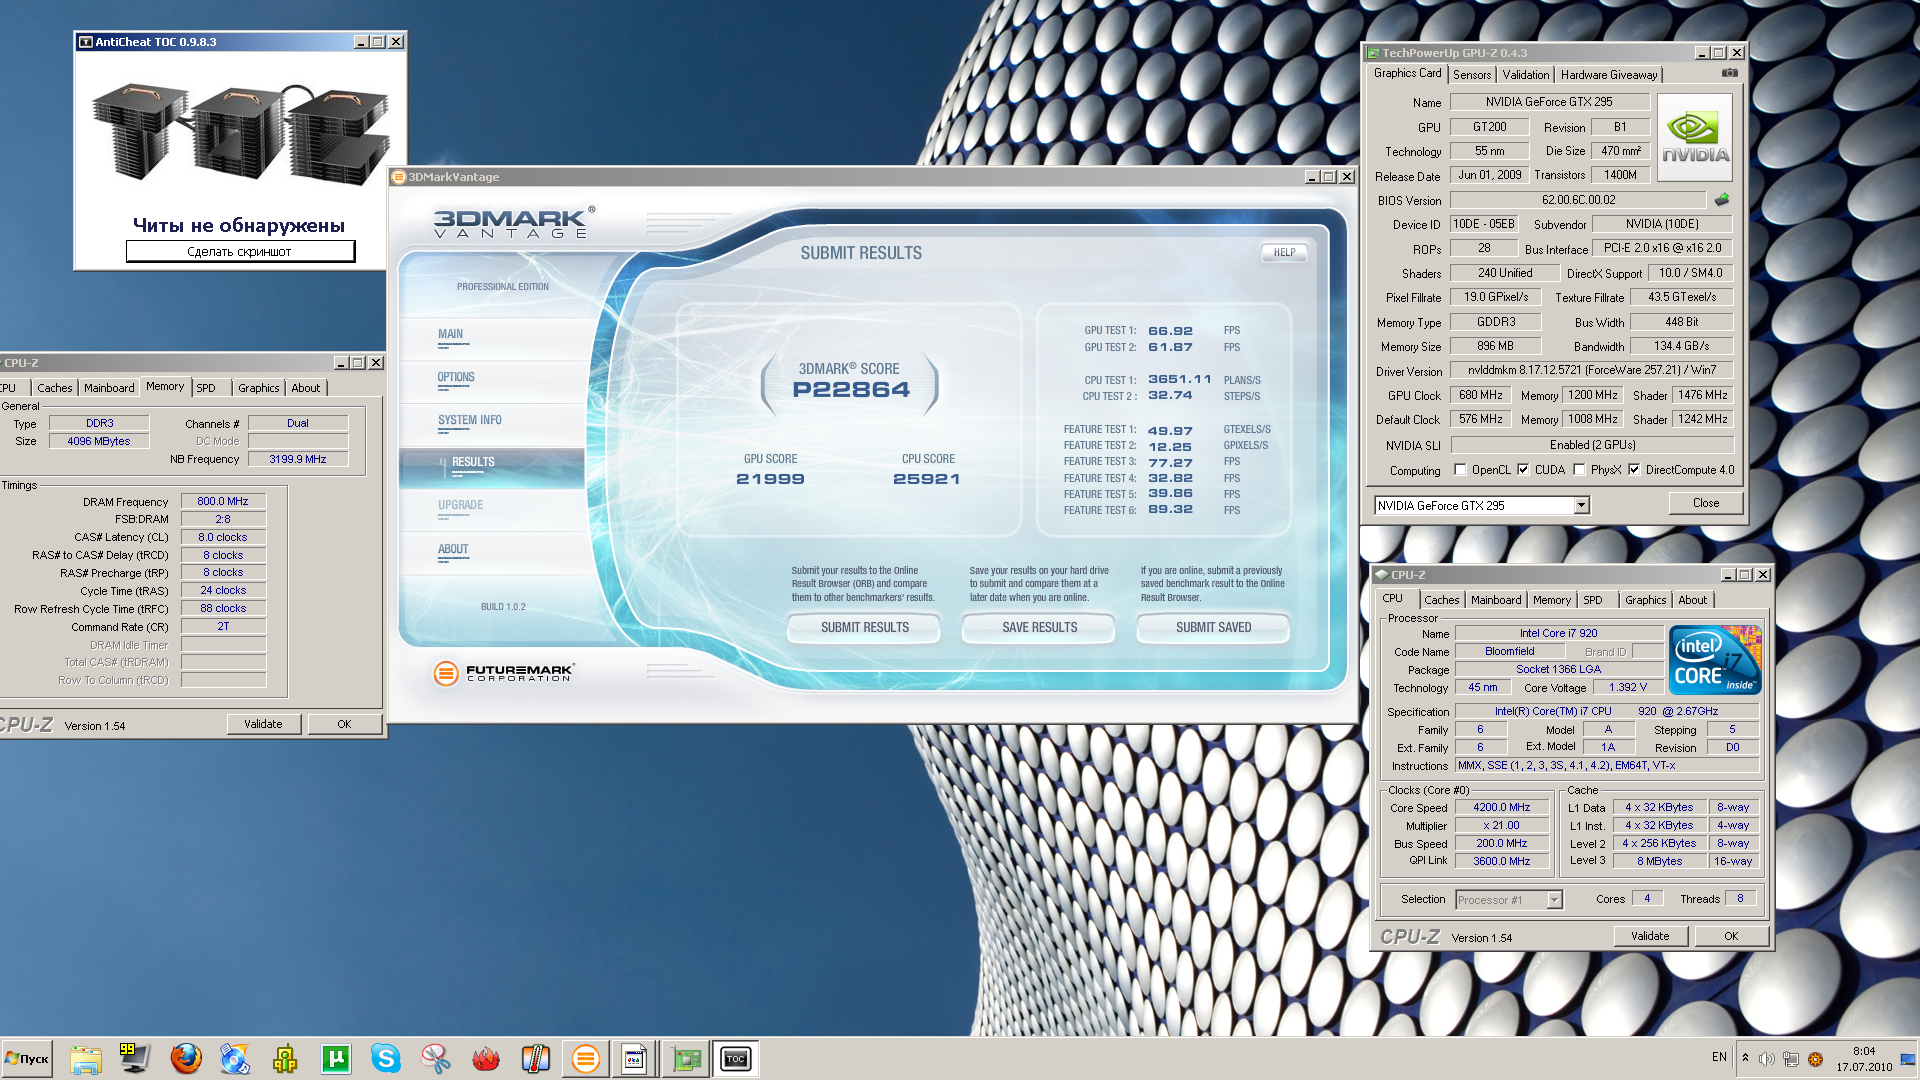The width and height of the screenshot is (1920, 1080).
Task: Switch to Sensors tab in GPU-Z
Action: 1472,75
